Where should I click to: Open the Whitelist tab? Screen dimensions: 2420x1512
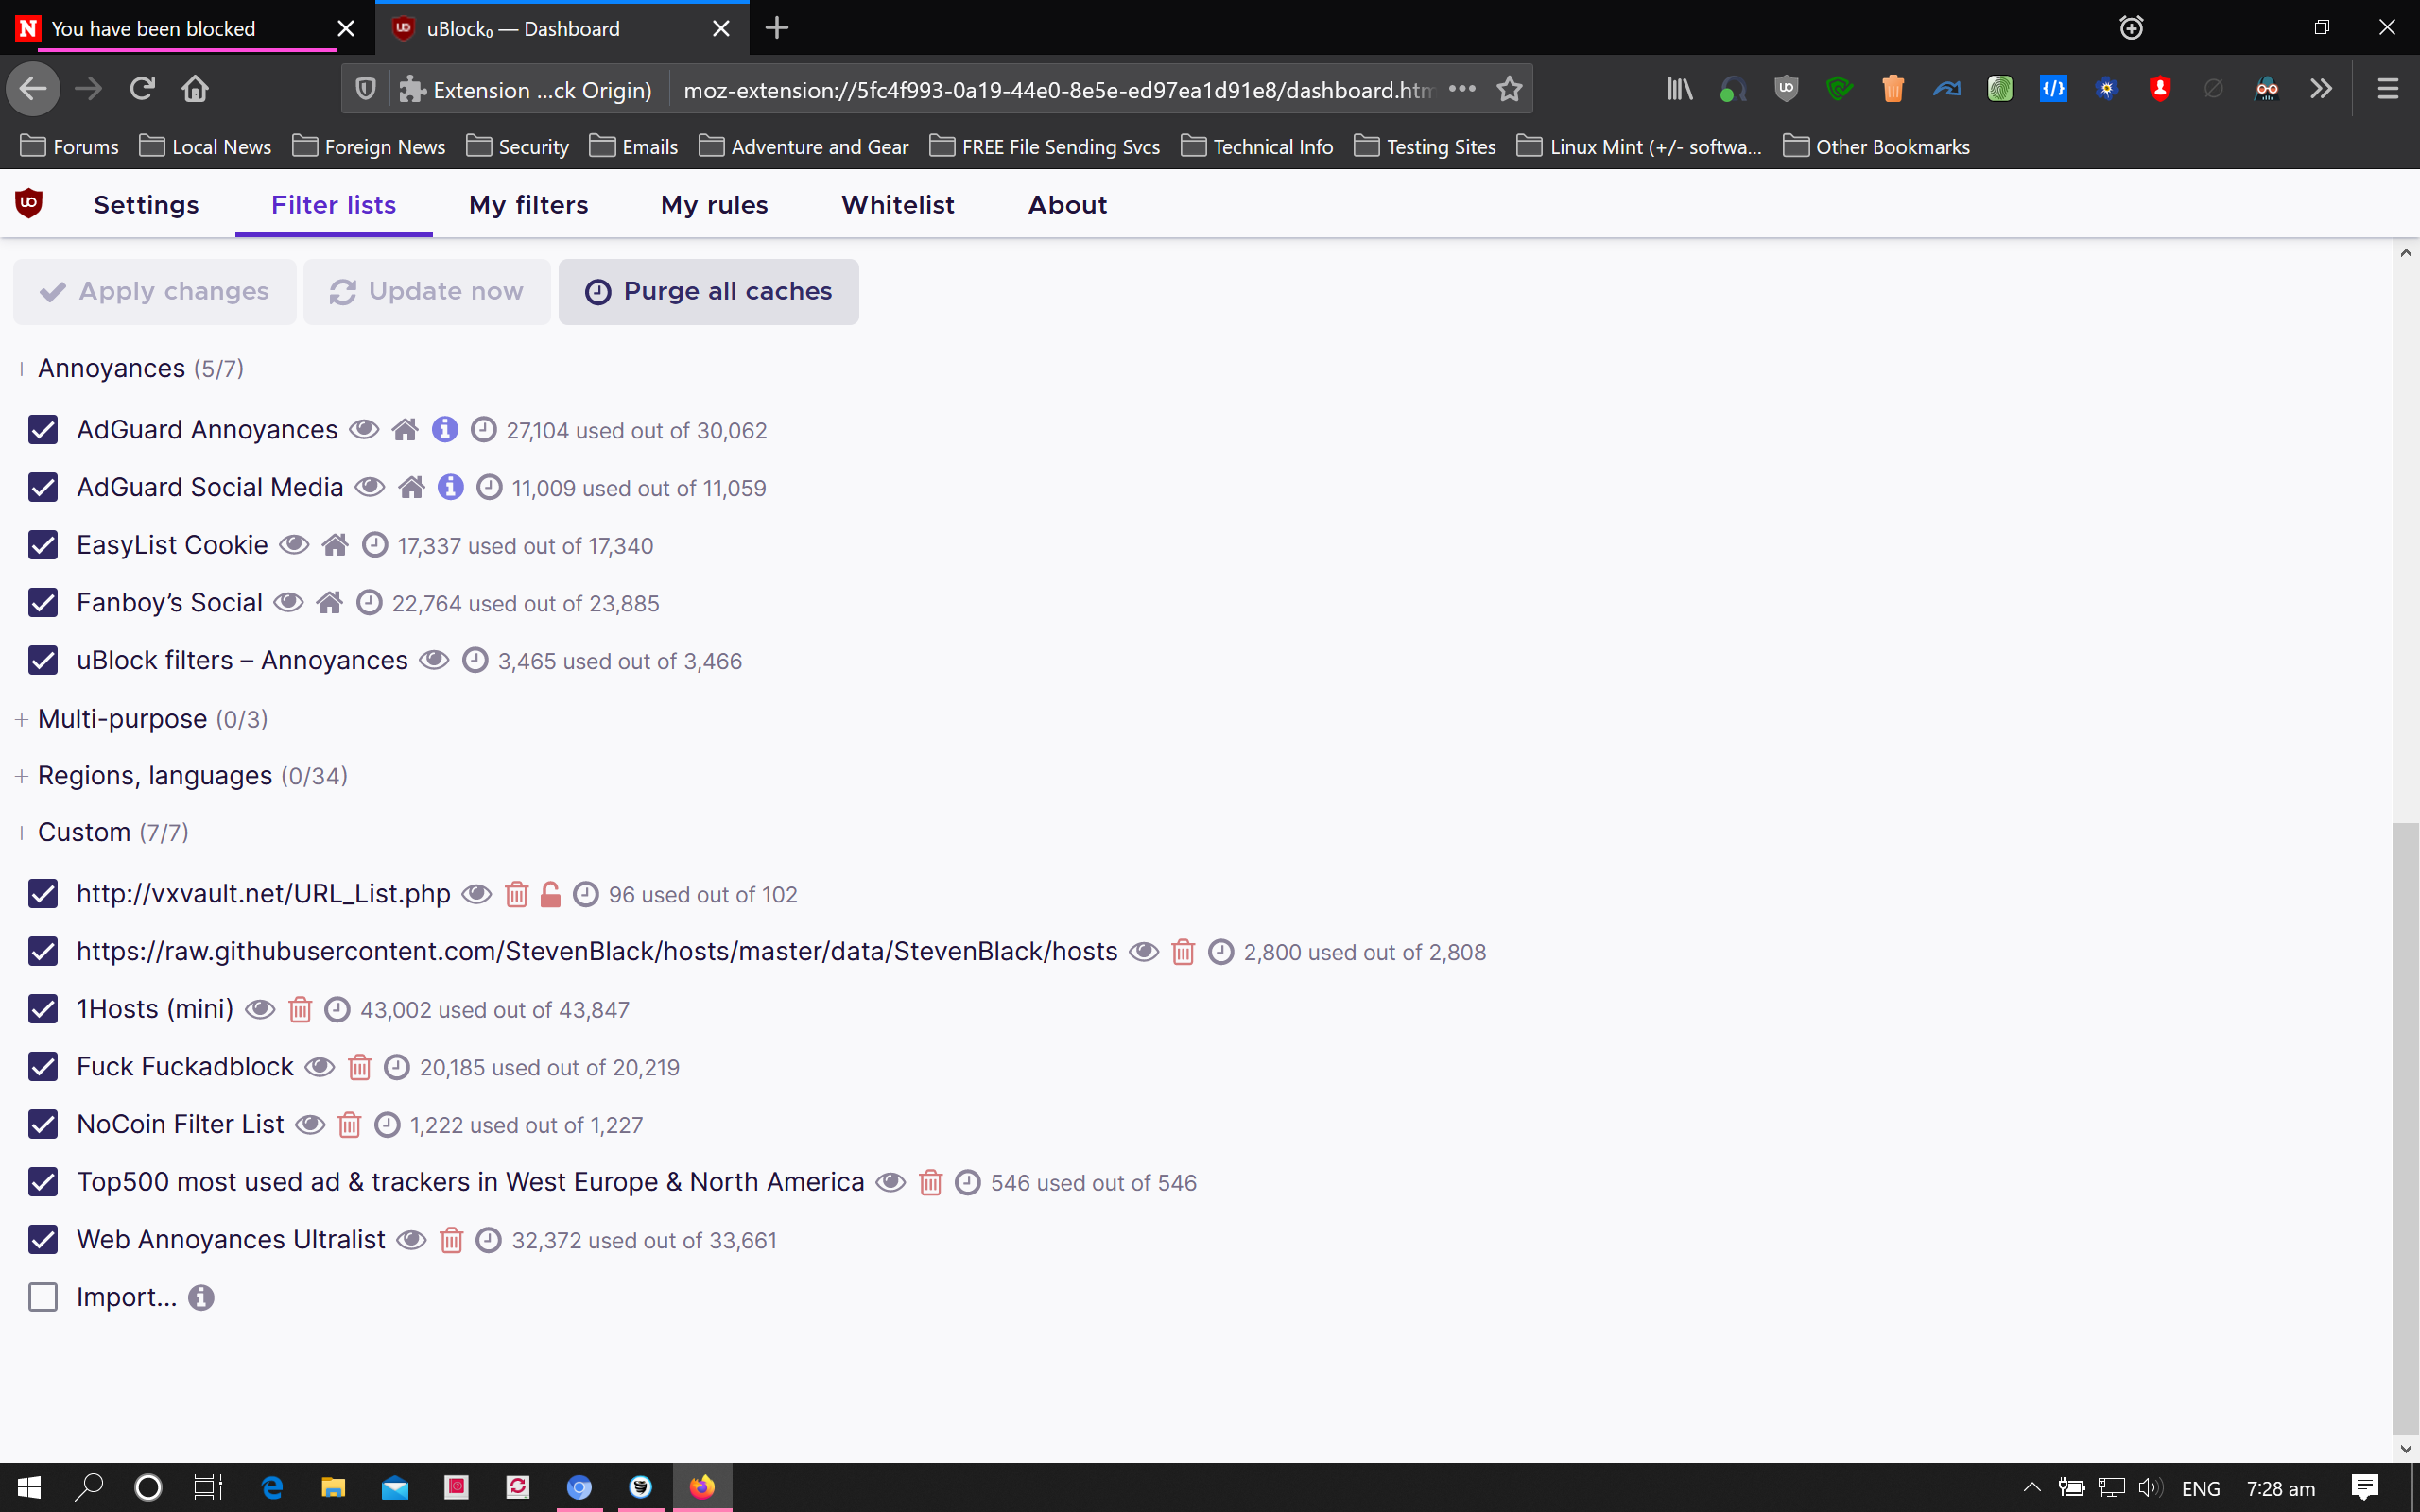click(897, 205)
